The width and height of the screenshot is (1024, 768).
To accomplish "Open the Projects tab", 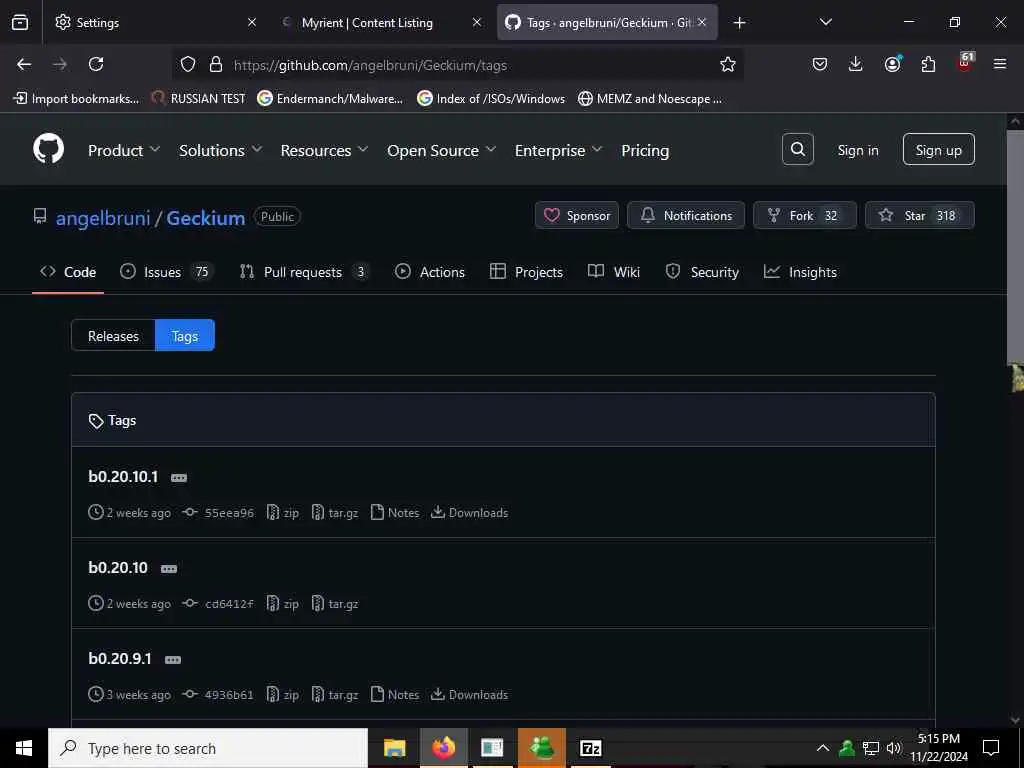I will point(526,272).
